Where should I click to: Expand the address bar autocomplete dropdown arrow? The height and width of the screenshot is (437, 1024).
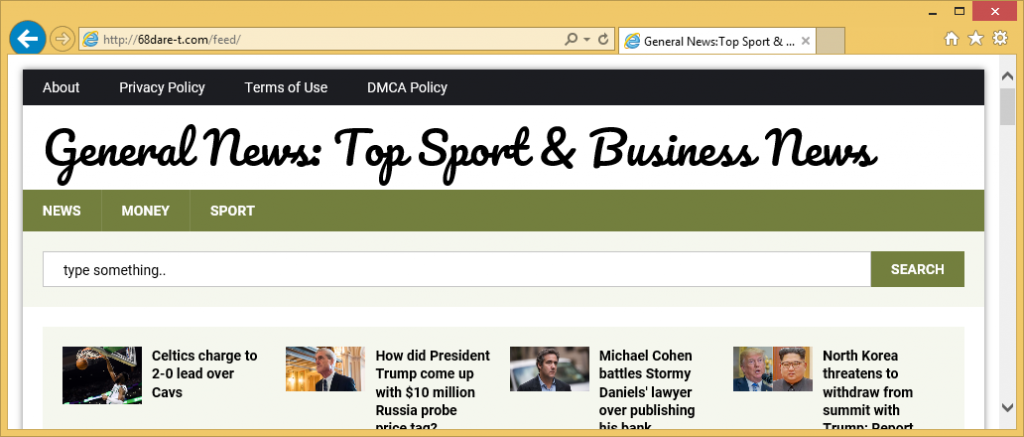pos(586,40)
